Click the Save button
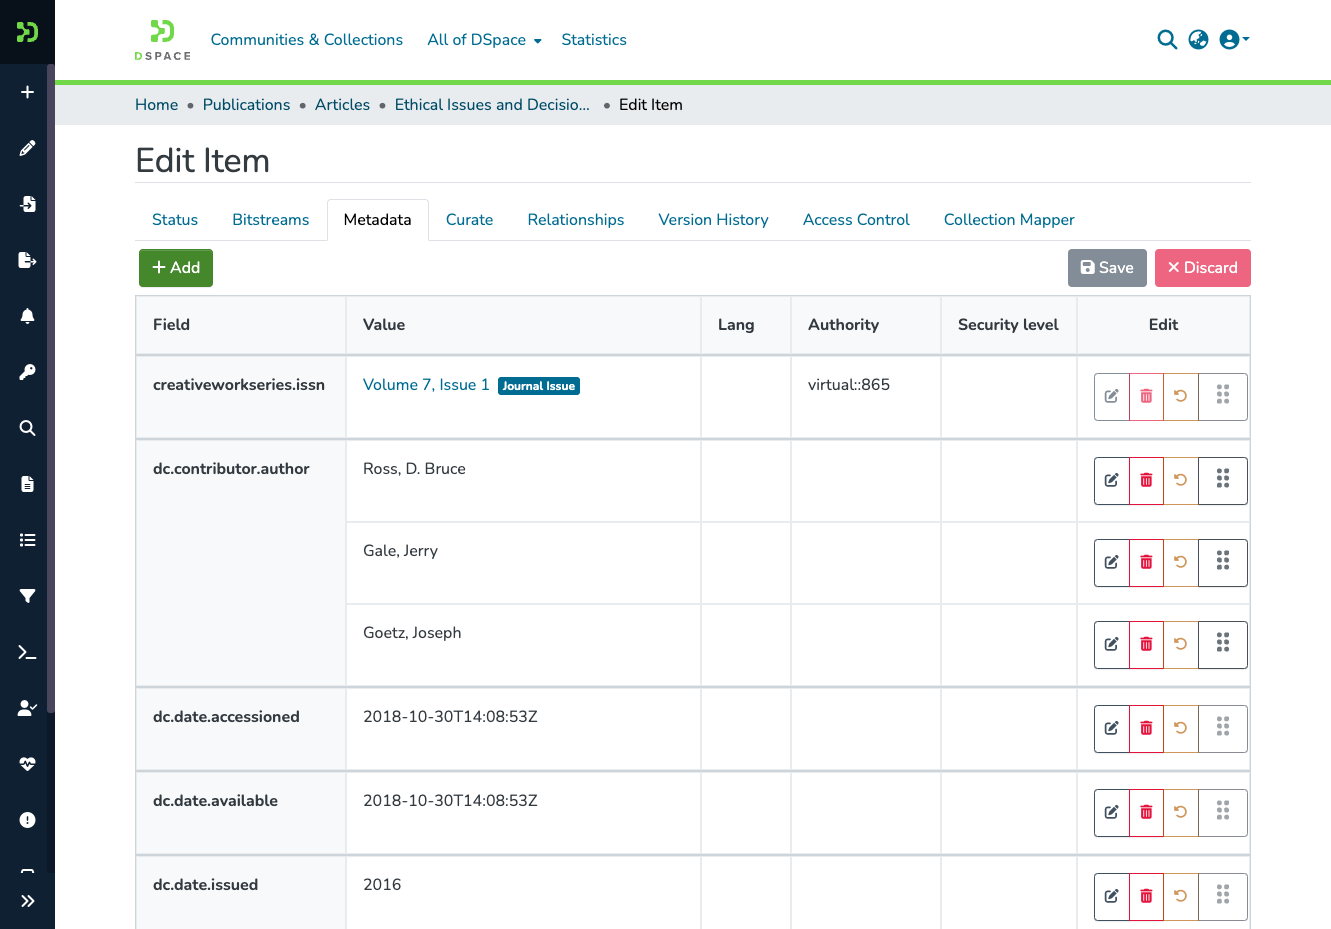 coord(1107,268)
